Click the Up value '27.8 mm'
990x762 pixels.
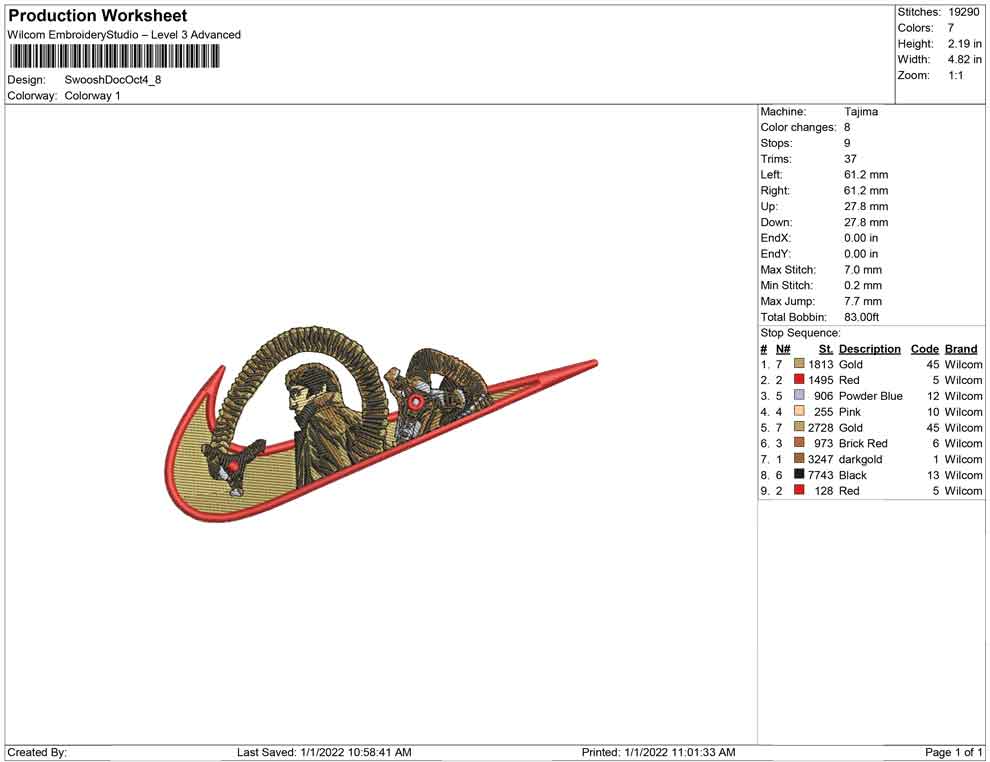tap(866, 206)
